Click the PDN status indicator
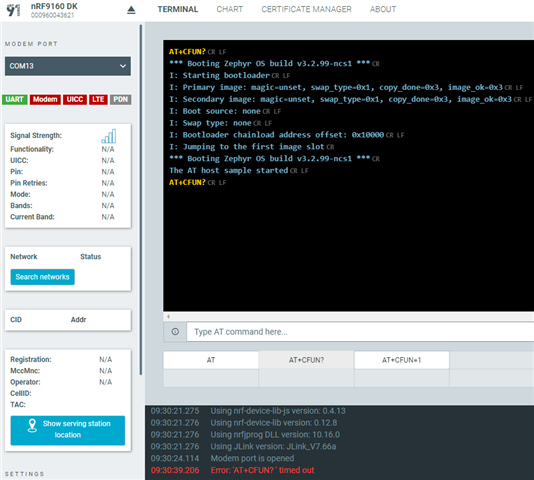Image resolution: width=534 pixels, height=480 pixels. (x=121, y=99)
